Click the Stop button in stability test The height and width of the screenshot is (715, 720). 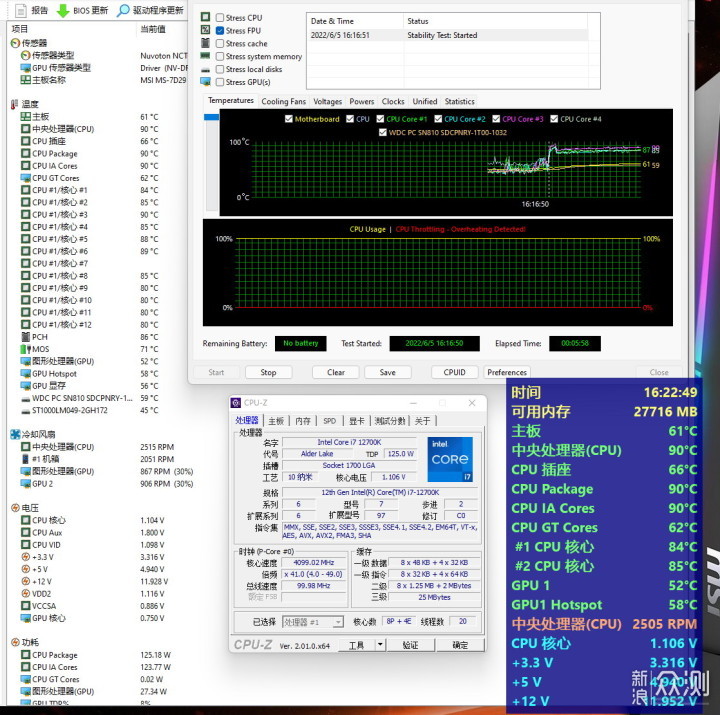268,372
